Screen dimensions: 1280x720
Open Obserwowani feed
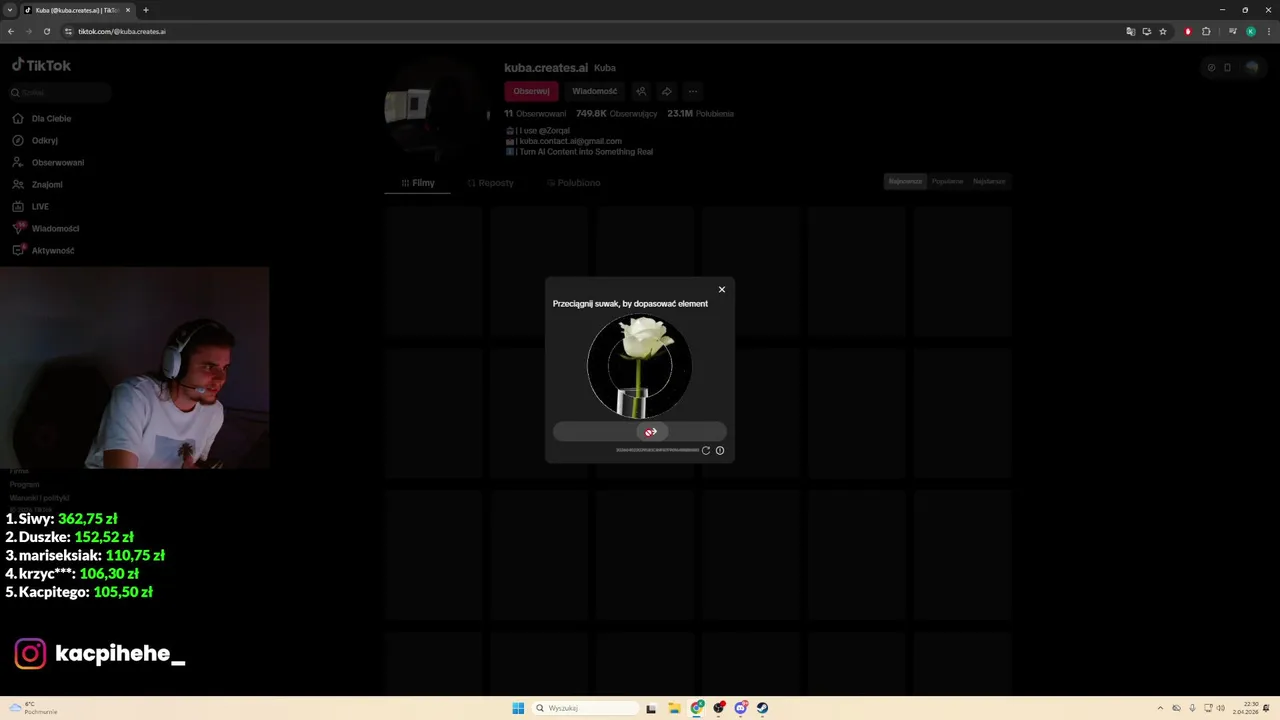coord(48,163)
